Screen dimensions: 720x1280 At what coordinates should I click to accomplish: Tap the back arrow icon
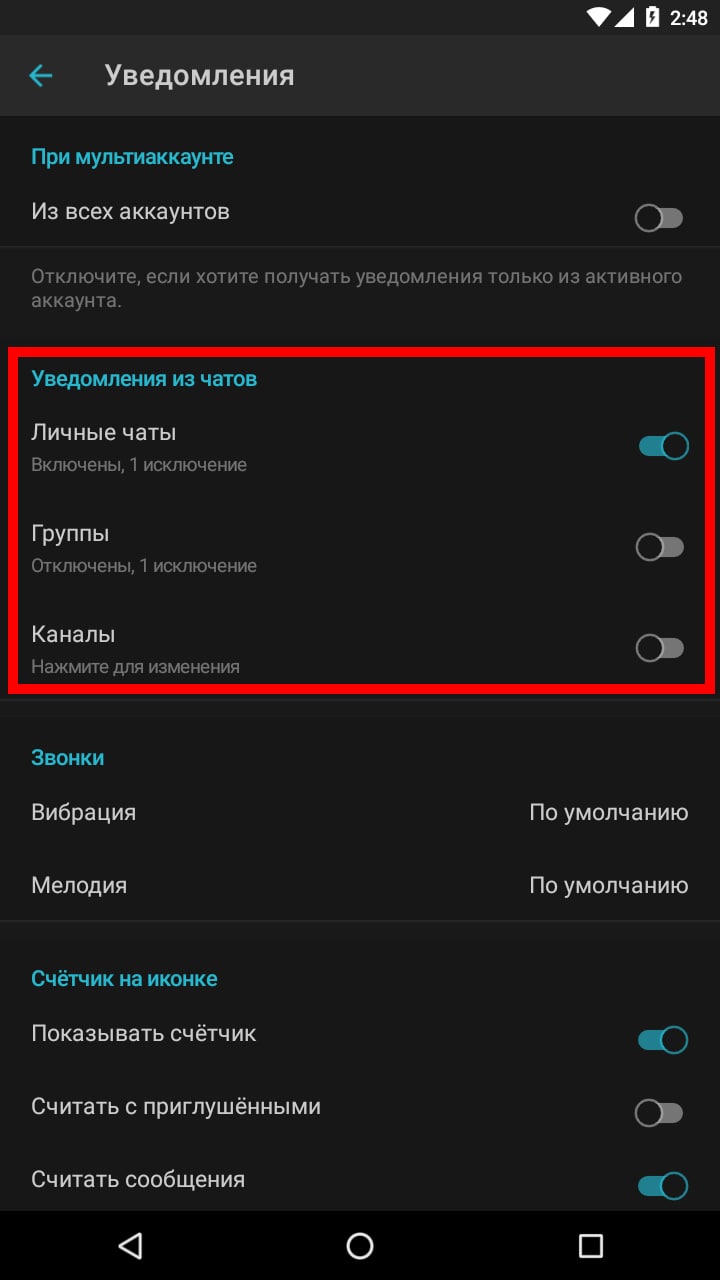coord(41,75)
